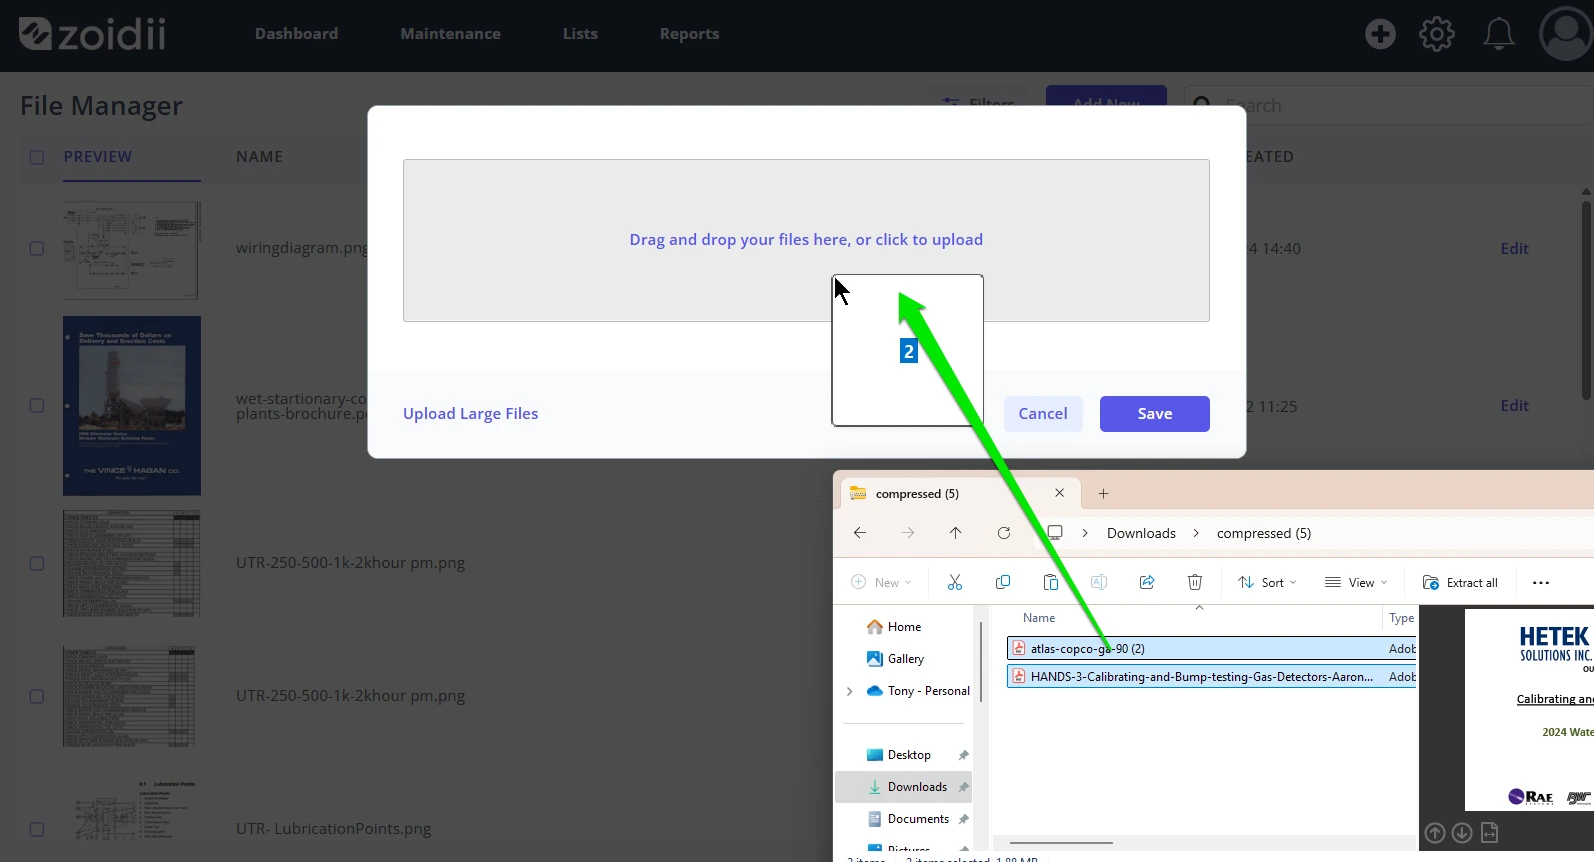Open Downloads in Explorer sidebar
Image resolution: width=1594 pixels, height=862 pixels.
click(904, 787)
